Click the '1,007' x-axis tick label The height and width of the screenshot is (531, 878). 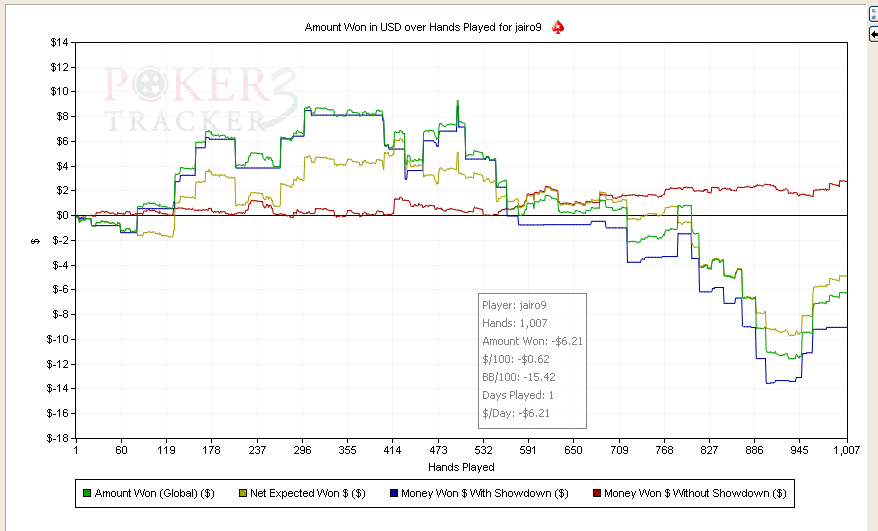[x=847, y=450]
